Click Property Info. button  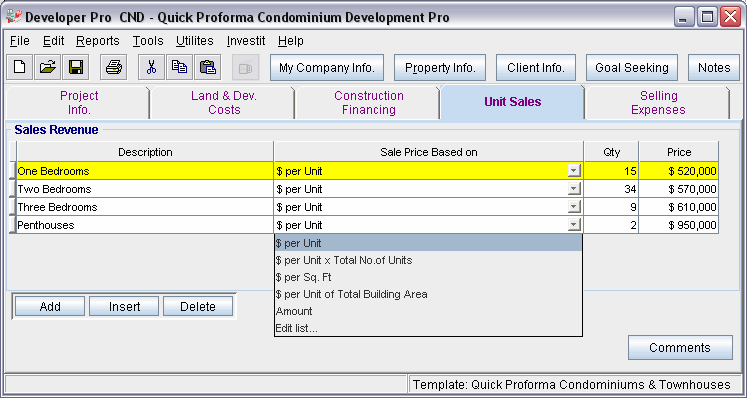(x=440, y=68)
